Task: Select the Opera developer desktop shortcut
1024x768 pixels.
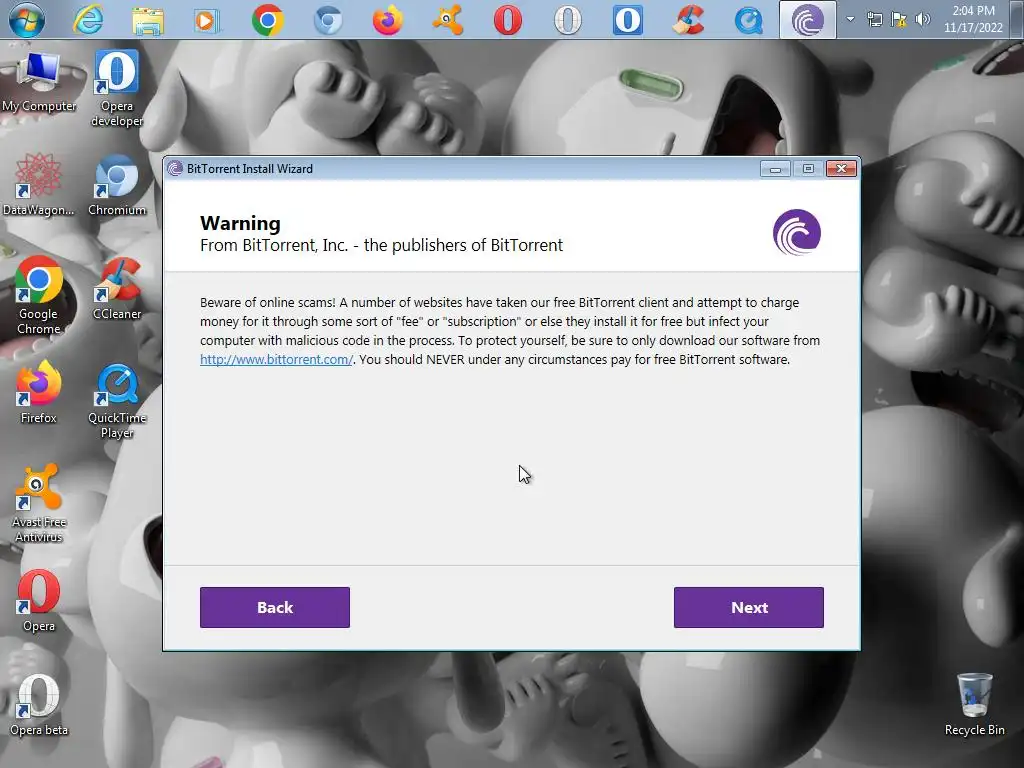Action: point(117,89)
